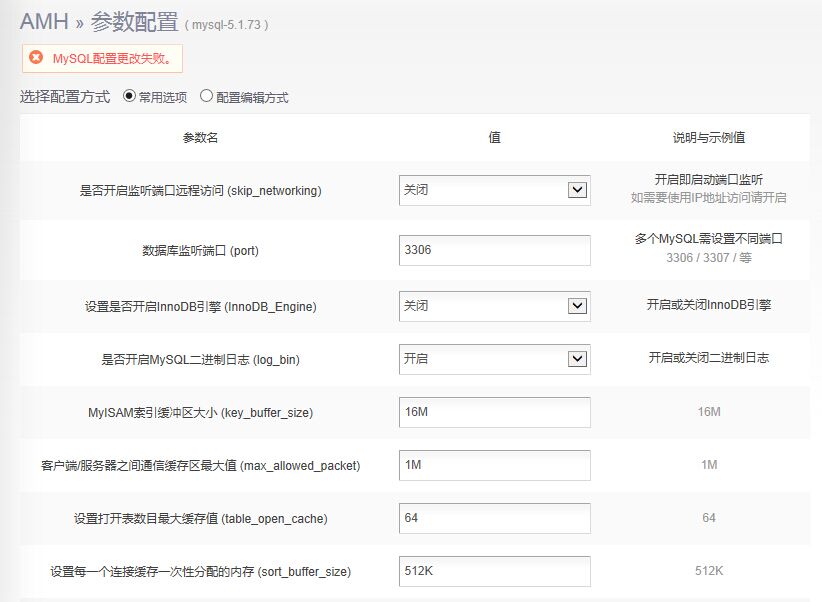Click the 参数配置 page heading
The width and height of the screenshot is (822, 602).
click(x=134, y=21)
